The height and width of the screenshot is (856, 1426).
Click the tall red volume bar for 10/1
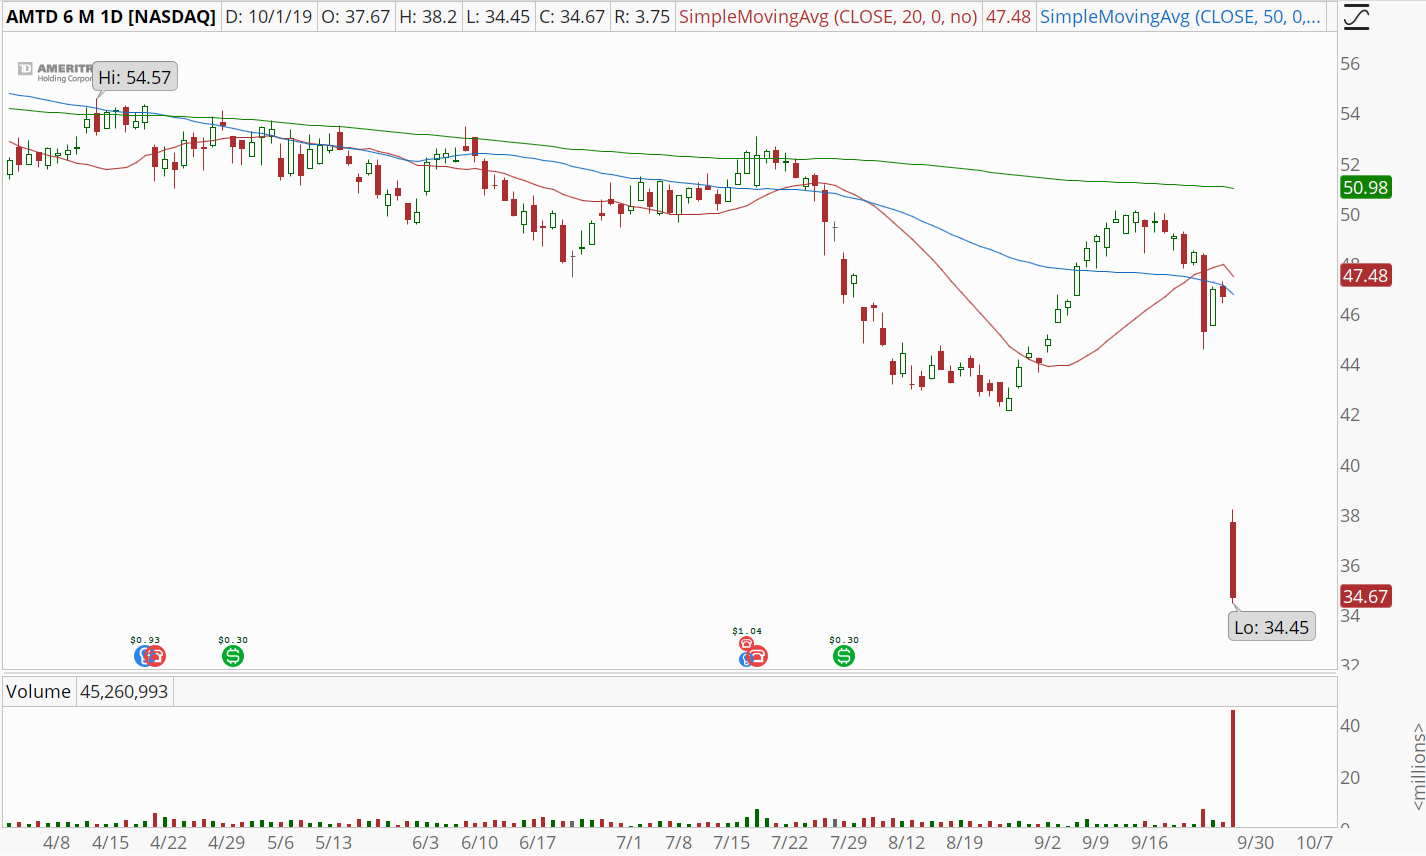click(x=1233, y=768)
